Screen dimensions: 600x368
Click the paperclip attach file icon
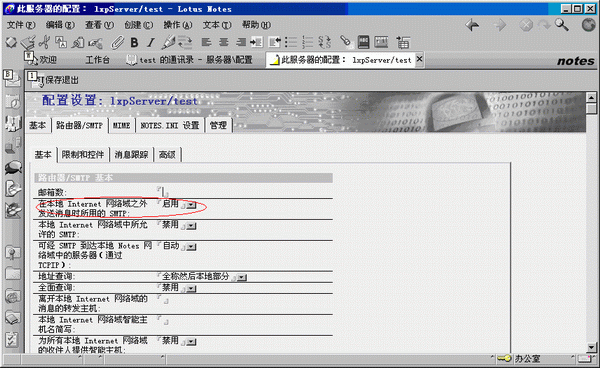pyautogui.click(x=117, y=42)
